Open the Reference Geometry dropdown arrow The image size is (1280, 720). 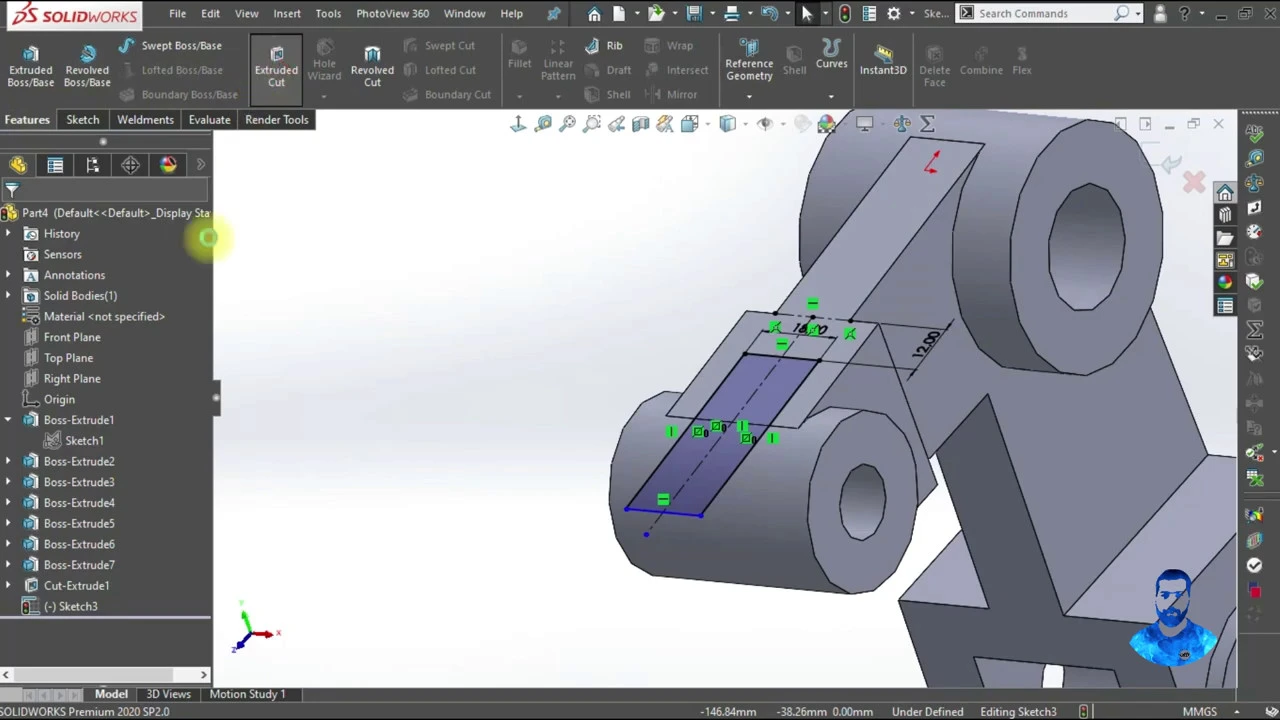[749, 96]
